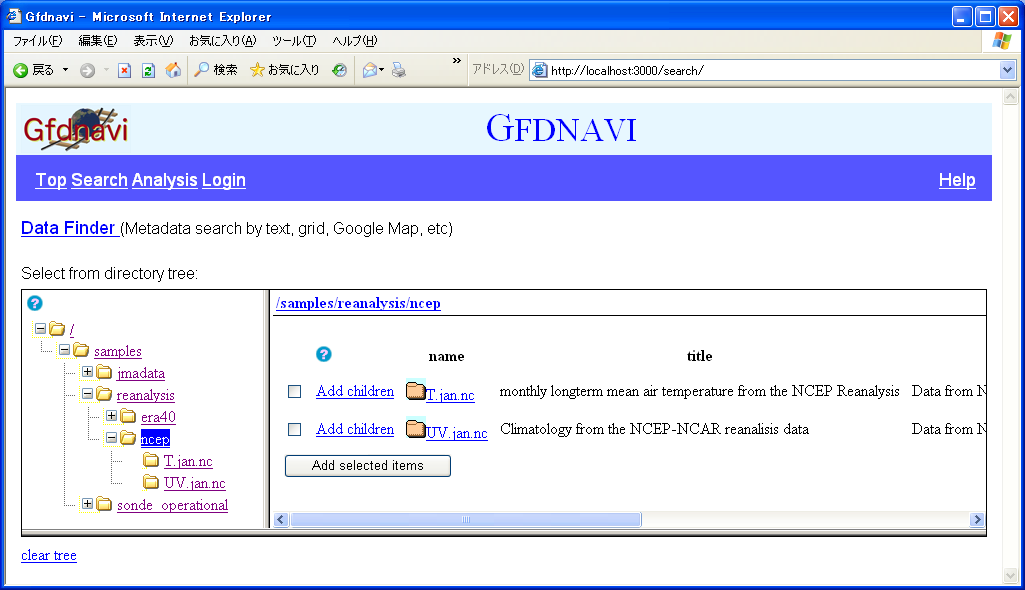Click the Print toolbar icon
The image size is (1025, 590).
(x=399, y=70)
